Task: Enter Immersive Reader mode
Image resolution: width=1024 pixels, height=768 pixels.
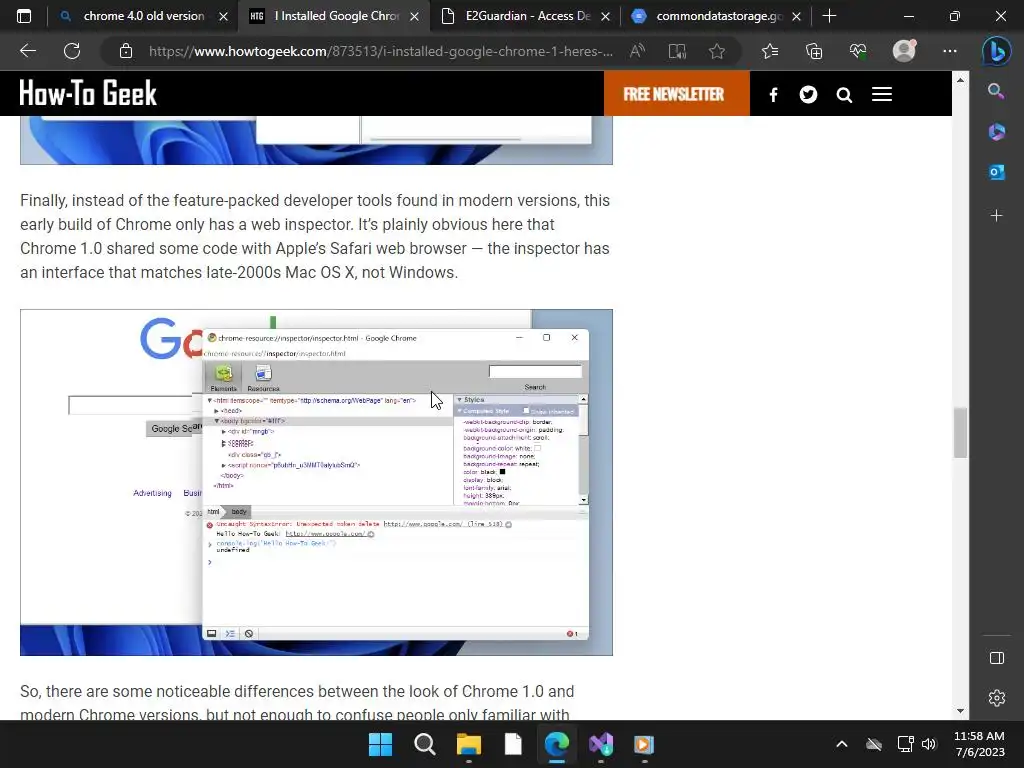Action: pyautogui.click(x=677, y=51)
